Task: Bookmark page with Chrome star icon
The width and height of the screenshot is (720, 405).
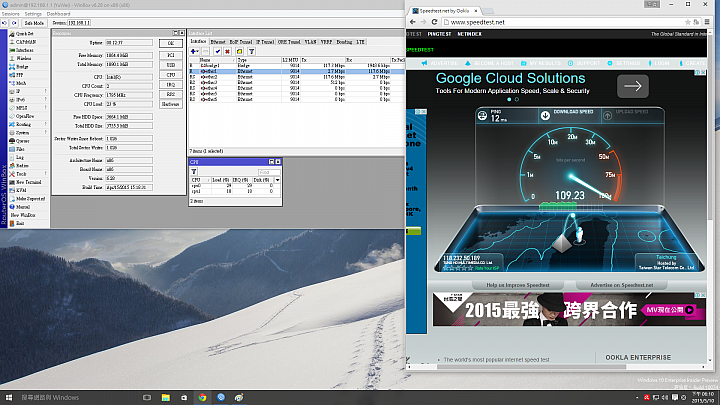Action: point(687,22)
